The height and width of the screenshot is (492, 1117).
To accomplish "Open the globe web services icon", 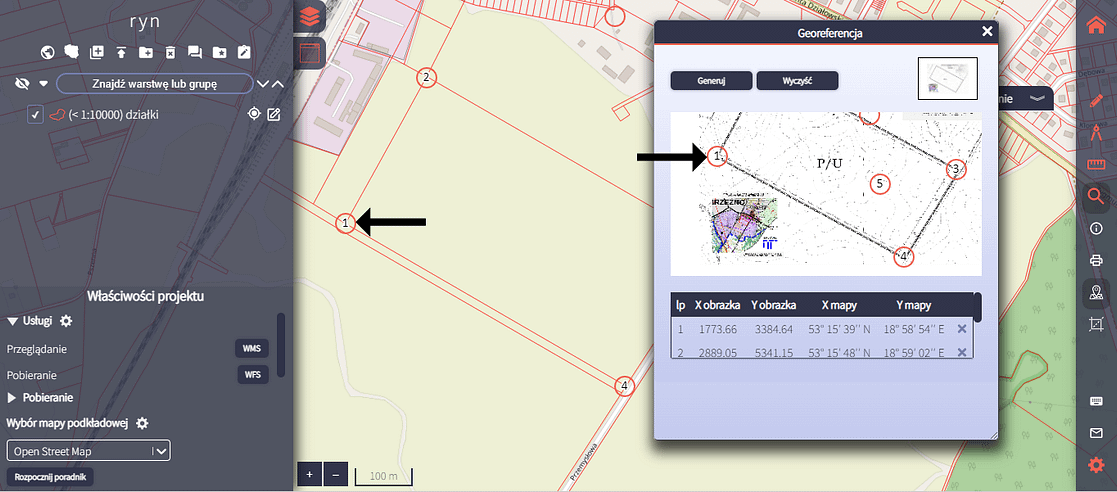I will point(48,52).
